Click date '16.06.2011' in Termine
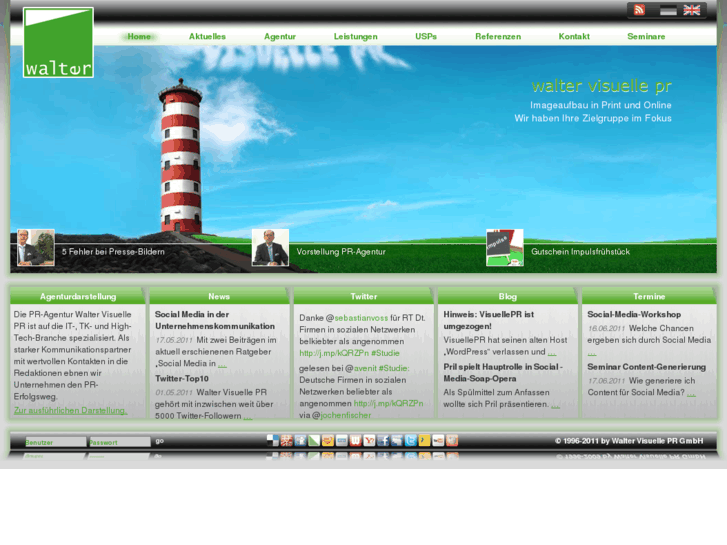 (606, 328)
